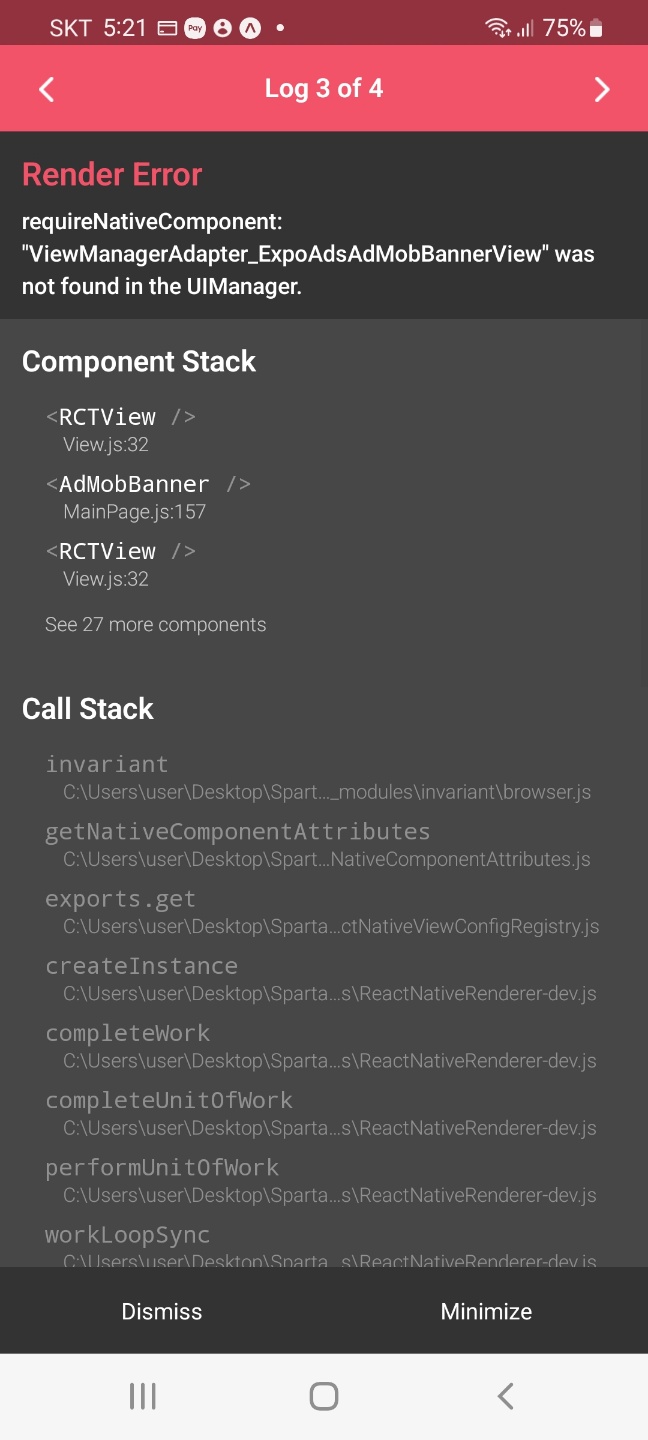This screenshot has height=1440, width=648.
Task: Tap the battery icon in status bar
Action: [597, 29]
